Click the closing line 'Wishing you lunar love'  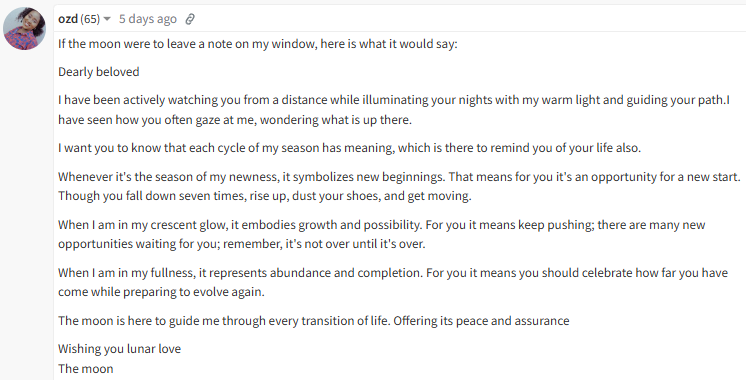[x=119, y=349]
